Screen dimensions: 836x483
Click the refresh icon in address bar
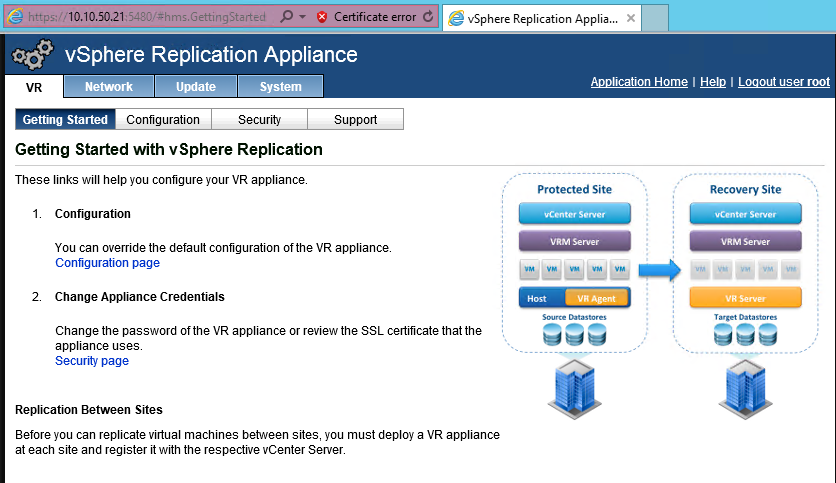pos(429,17)
